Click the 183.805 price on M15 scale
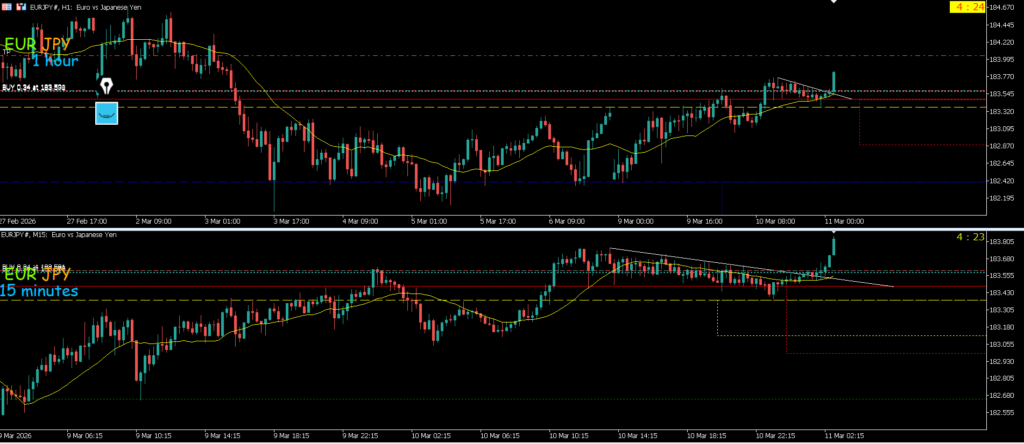This screenshot has width=1024, height=444. click(1003, 241)
